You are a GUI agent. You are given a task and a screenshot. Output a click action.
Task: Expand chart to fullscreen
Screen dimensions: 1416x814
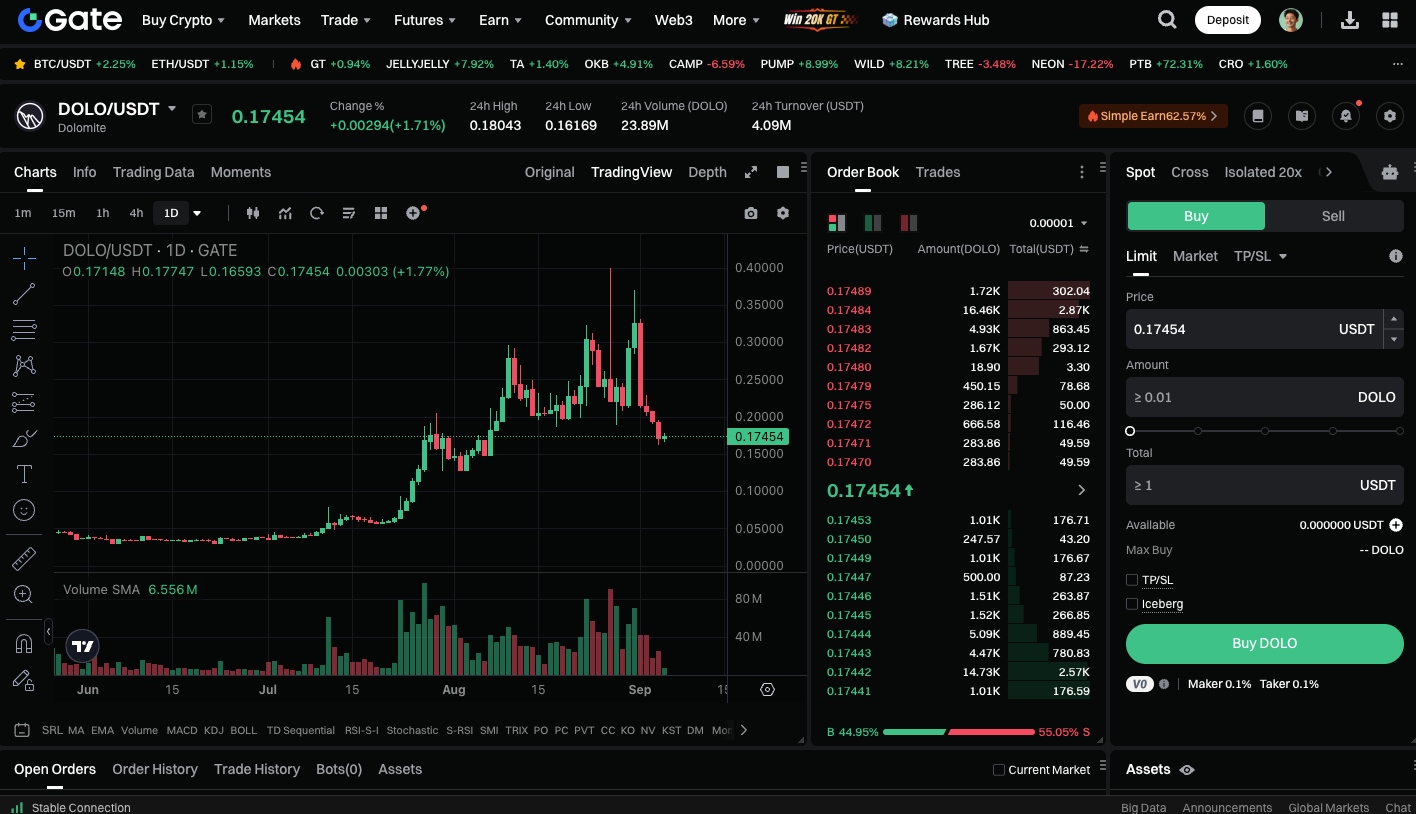pyautogui.click(x=751, y=172)
